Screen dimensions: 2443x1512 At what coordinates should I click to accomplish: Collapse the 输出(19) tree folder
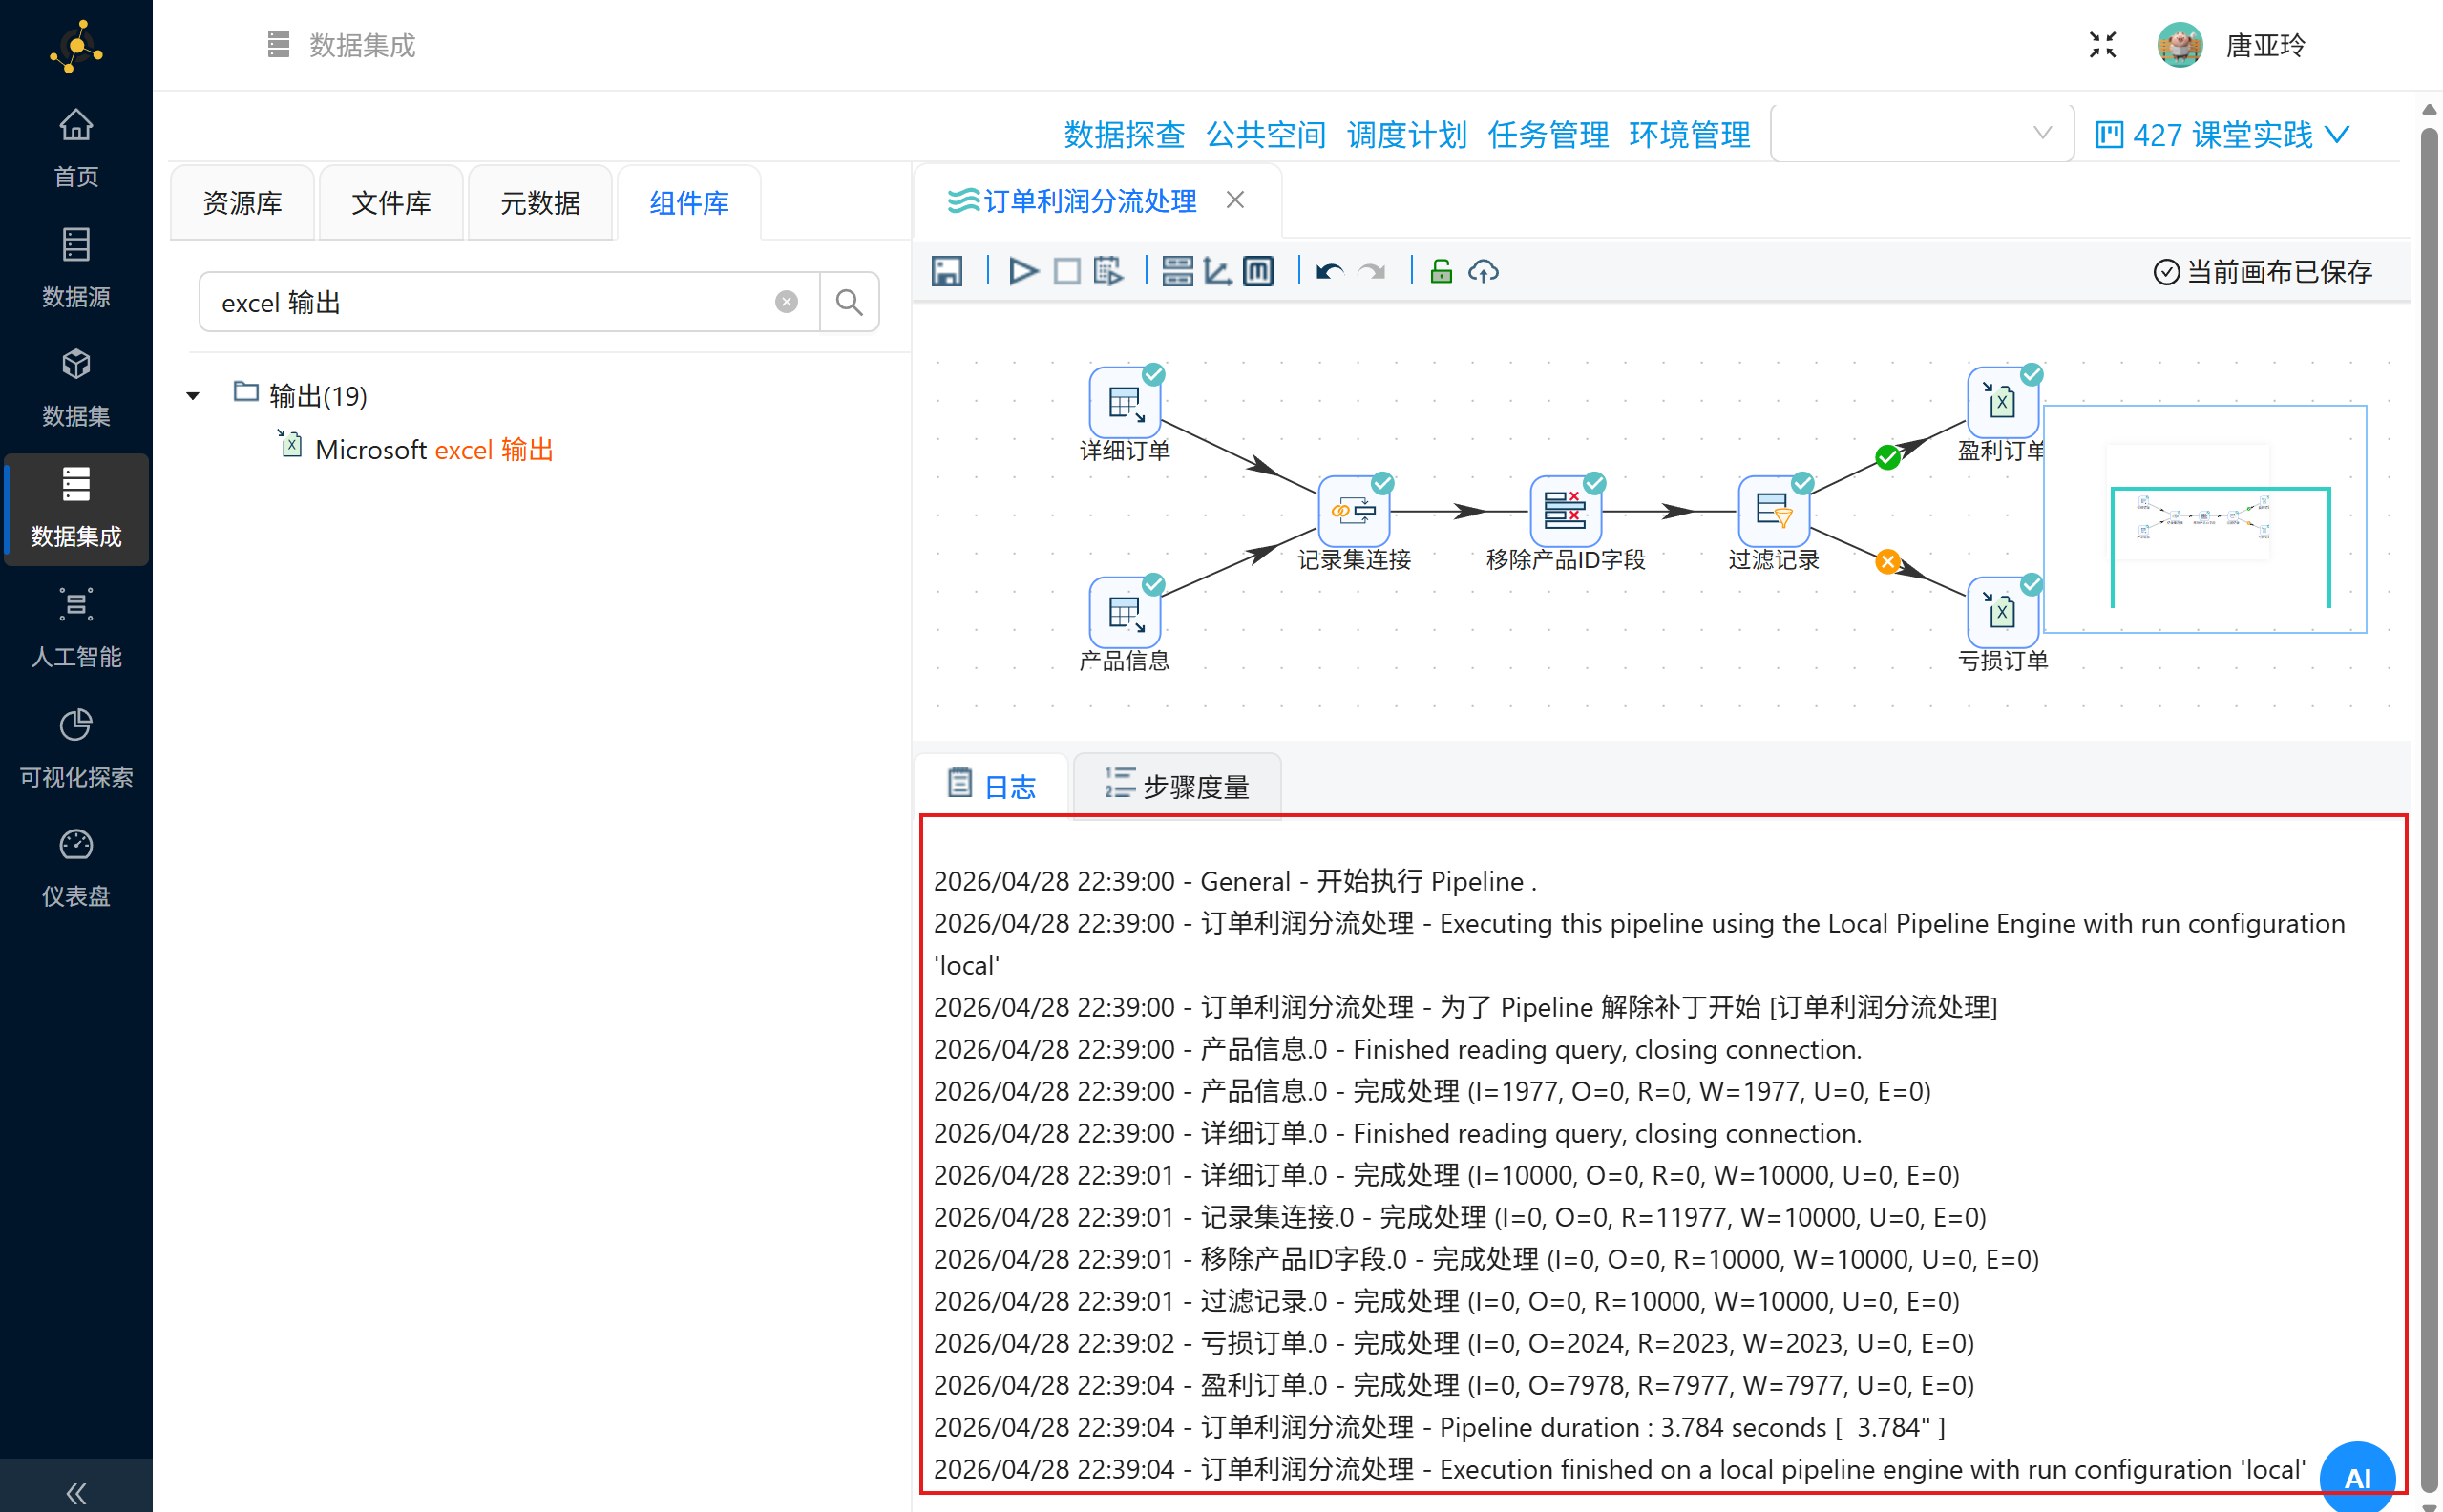click(x=193, y=396)
